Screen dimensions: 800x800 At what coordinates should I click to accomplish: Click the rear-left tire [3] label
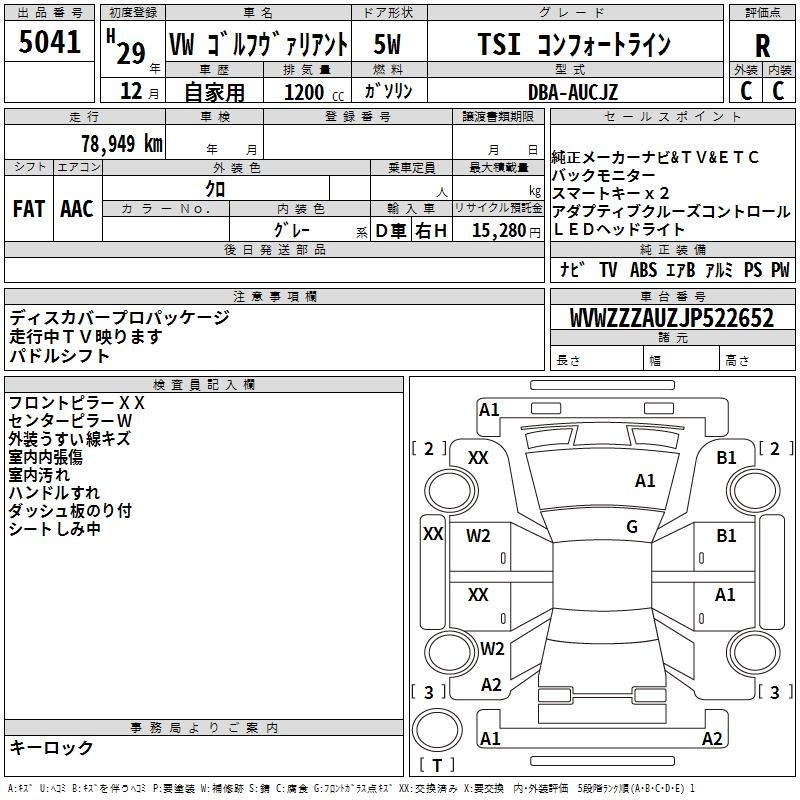(x=429, y=692)
